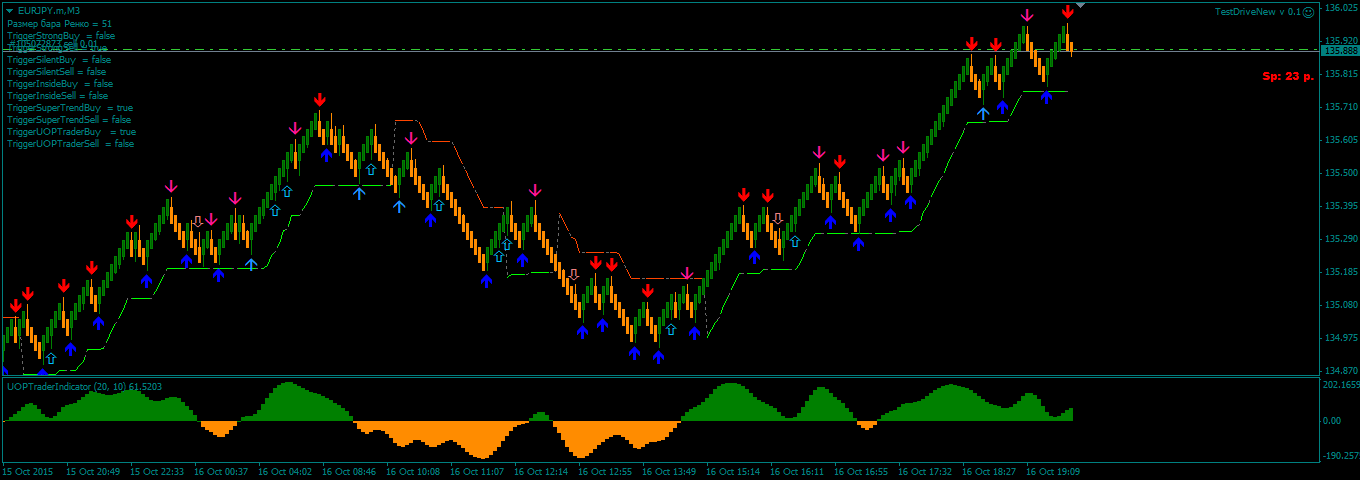The height and width of the screenshot is (480, 1360).
Task: Click the '16 Oct 15:14' time axis label
Action: [x=732, y=471]
